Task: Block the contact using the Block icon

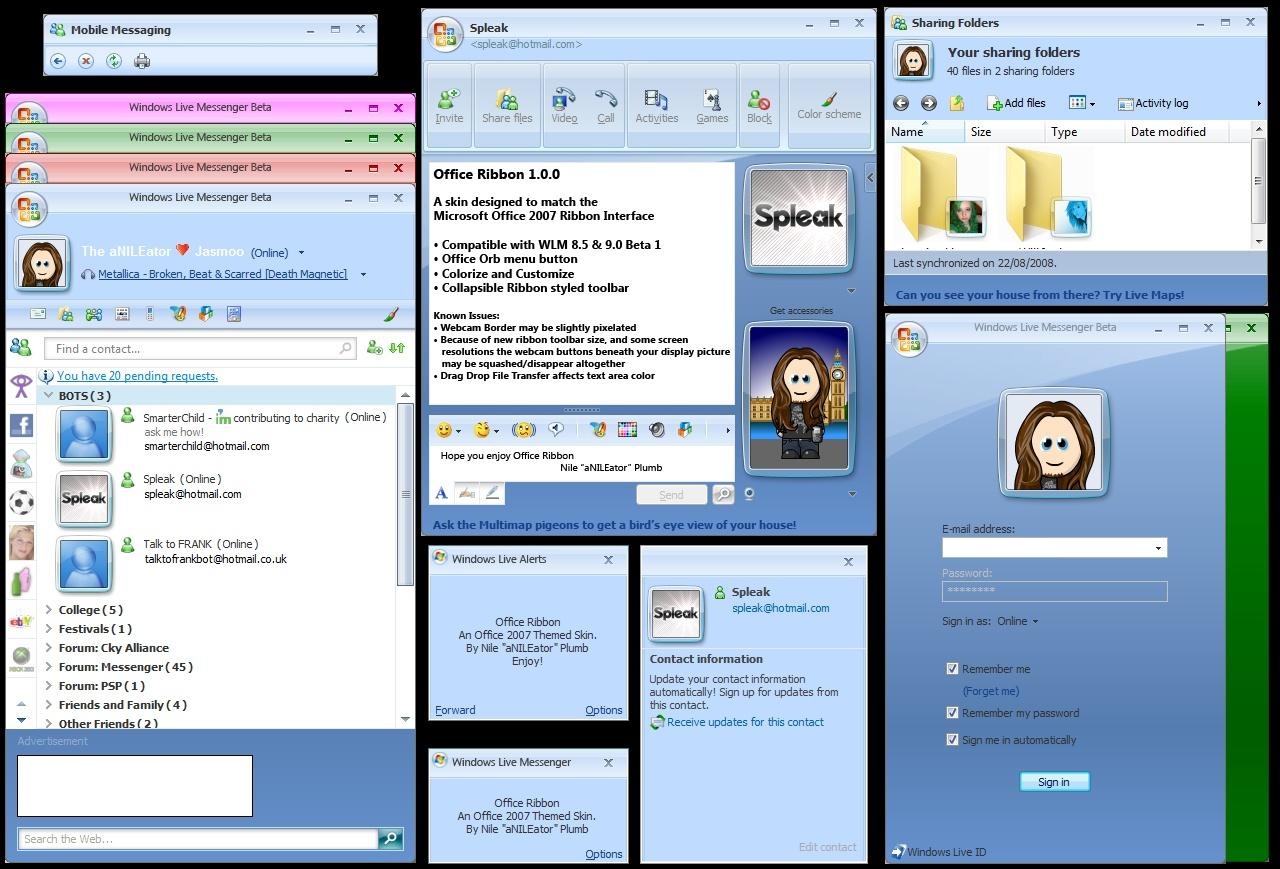Action: (x=759, y=105)
